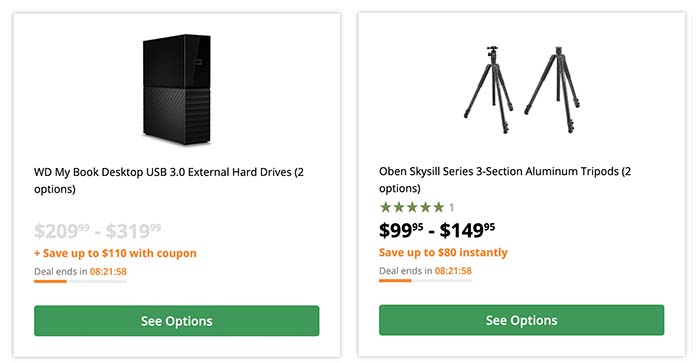This screenshot has height=363, width=700.
Task: Open the review count next to the stars
Action: pos(451,208)
